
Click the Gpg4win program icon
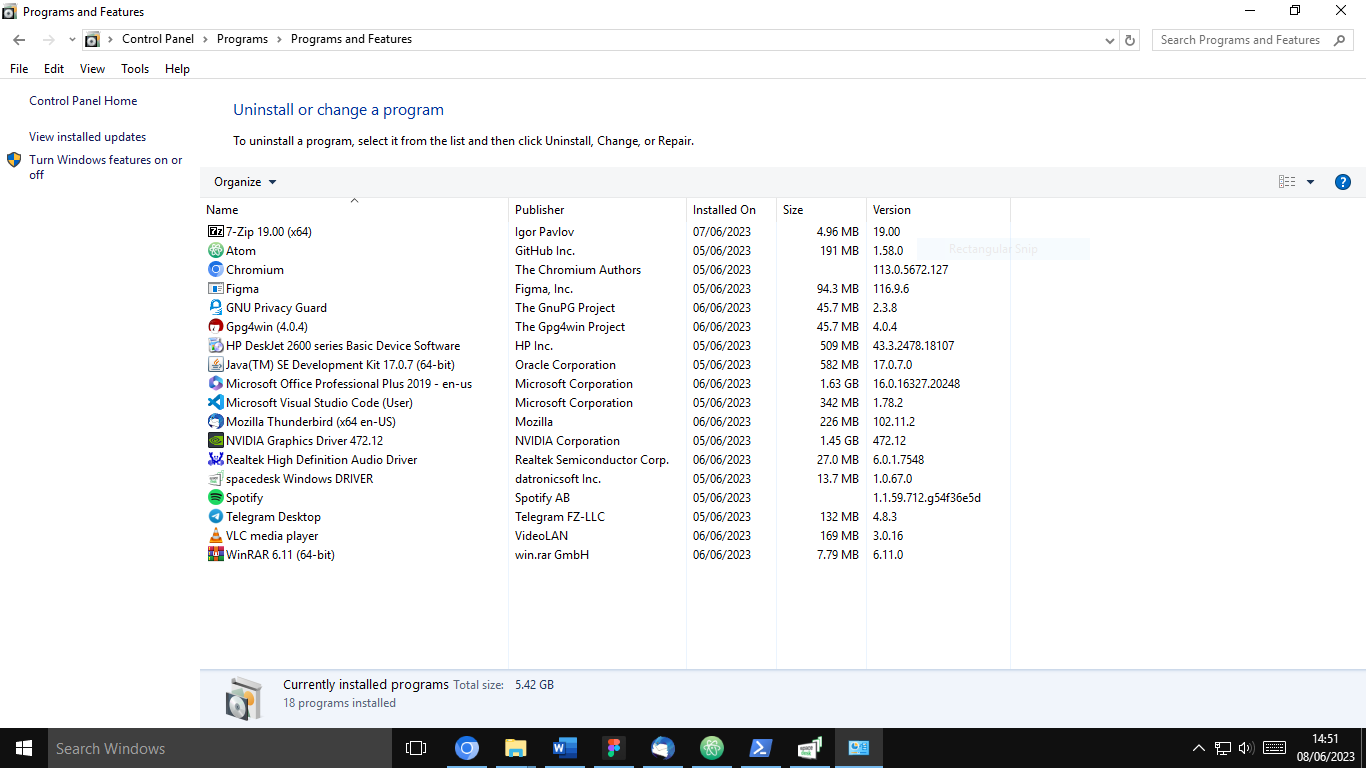[215, 326]
